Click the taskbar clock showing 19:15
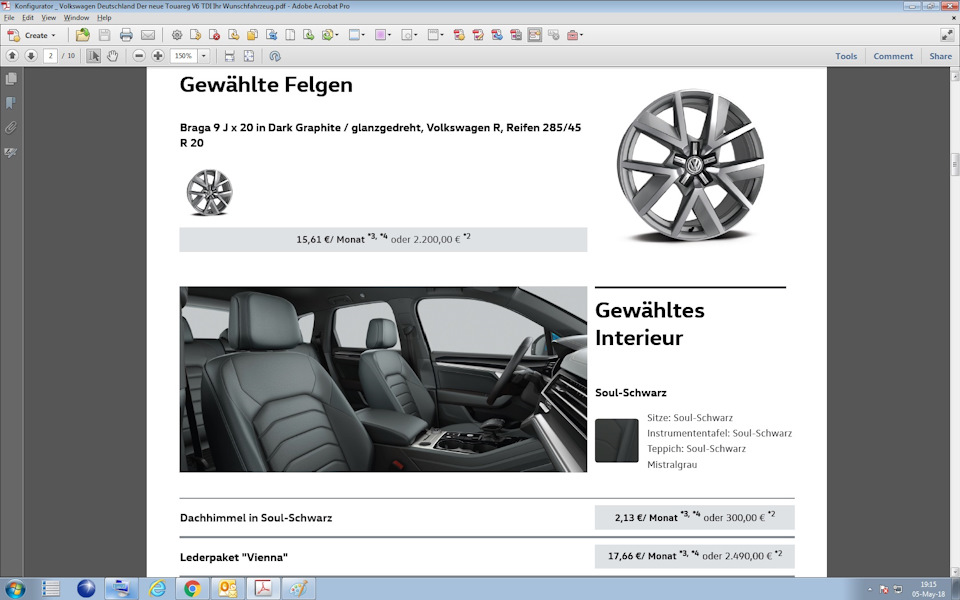 [928, 589]
